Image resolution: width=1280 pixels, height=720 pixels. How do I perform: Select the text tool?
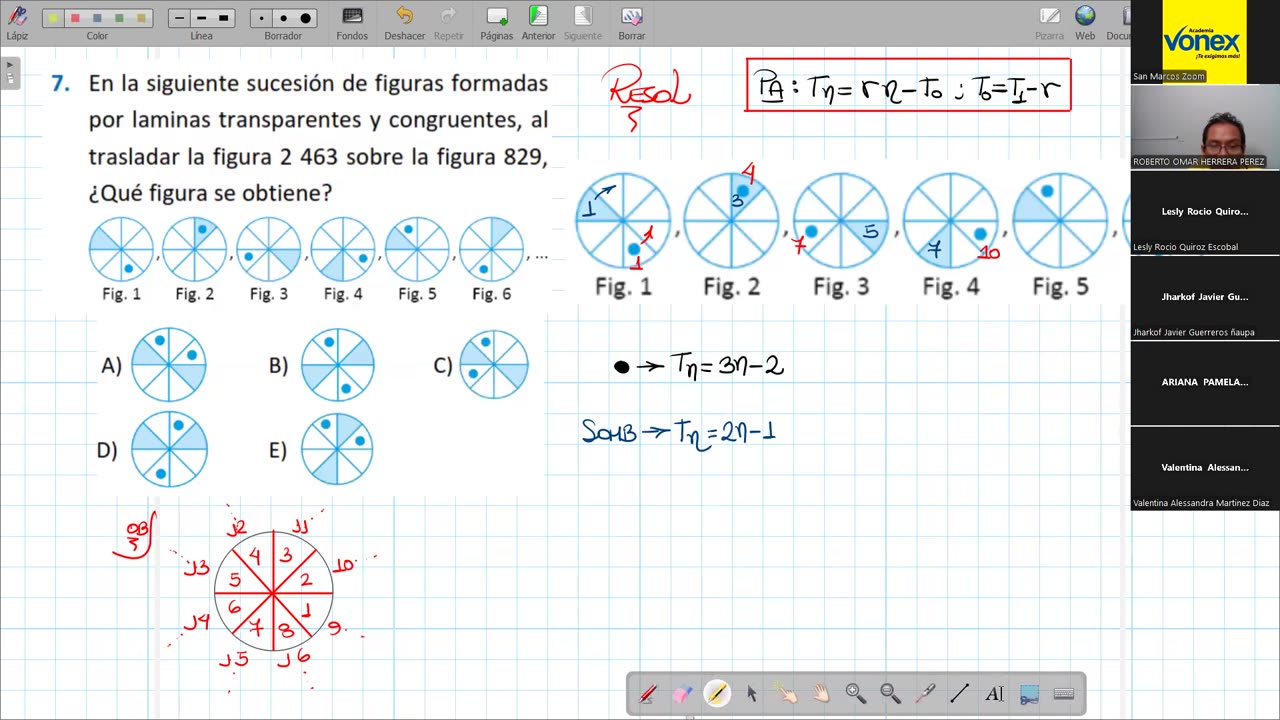point(994,693)
